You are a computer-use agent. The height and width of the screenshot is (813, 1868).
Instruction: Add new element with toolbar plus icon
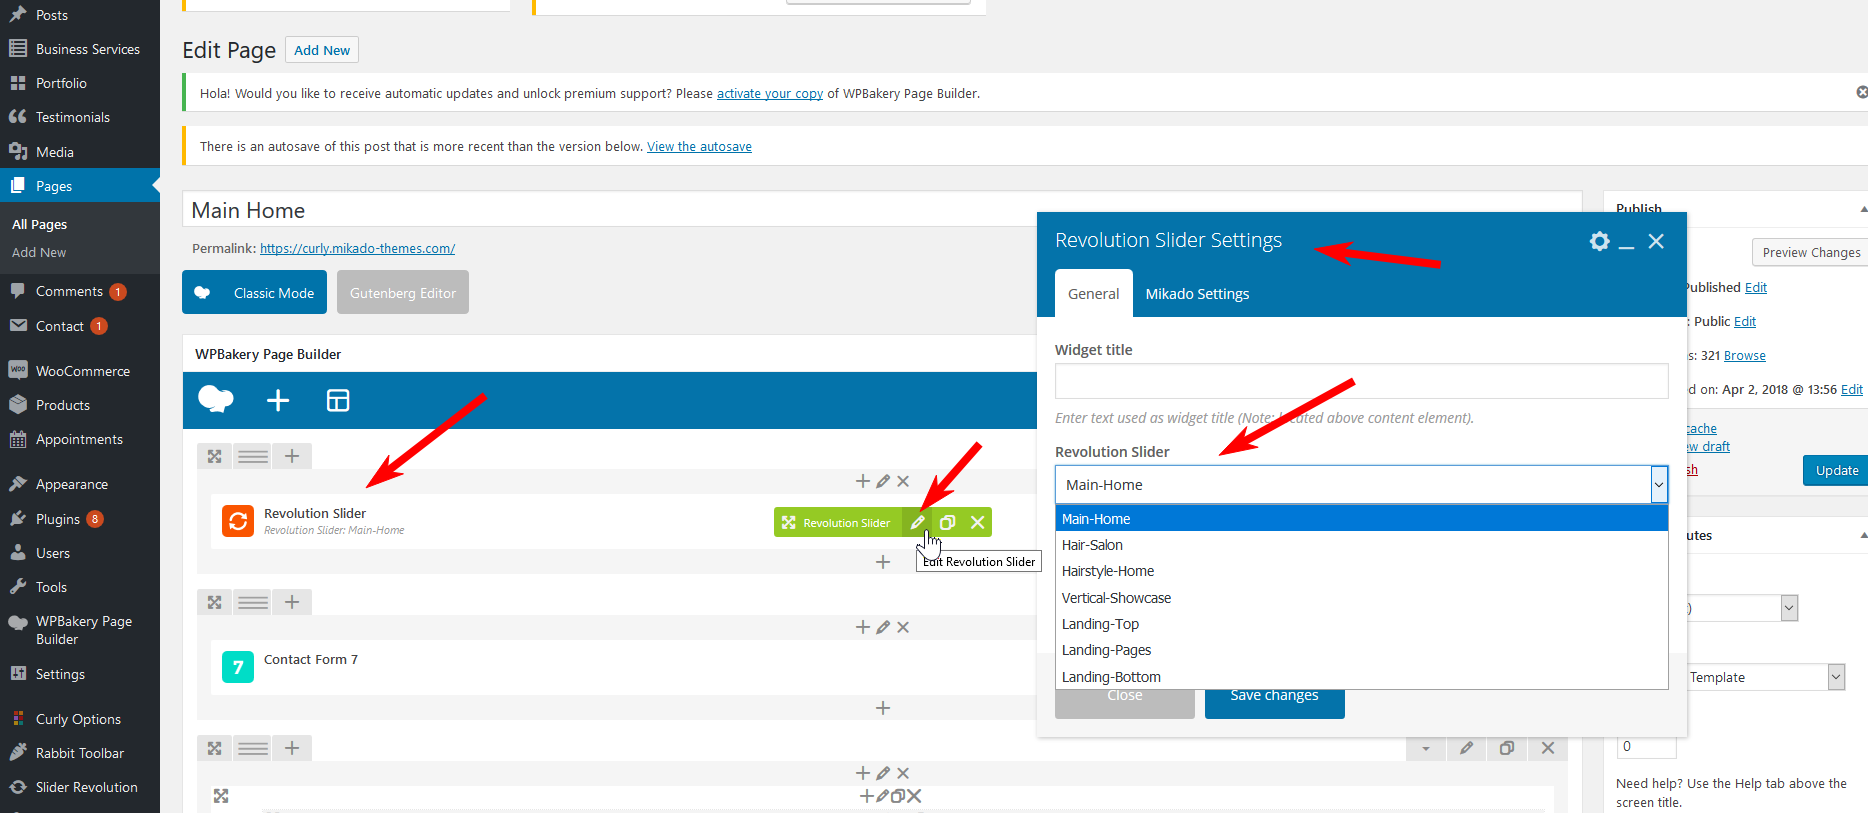pos(278,400)
